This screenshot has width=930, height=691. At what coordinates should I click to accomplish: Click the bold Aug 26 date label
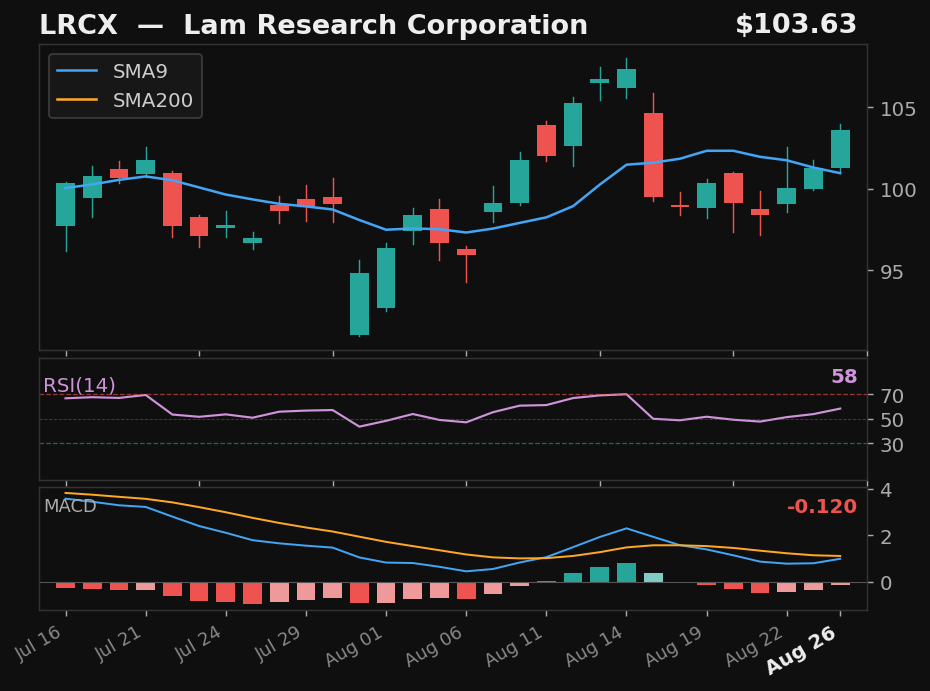(802, 649)
